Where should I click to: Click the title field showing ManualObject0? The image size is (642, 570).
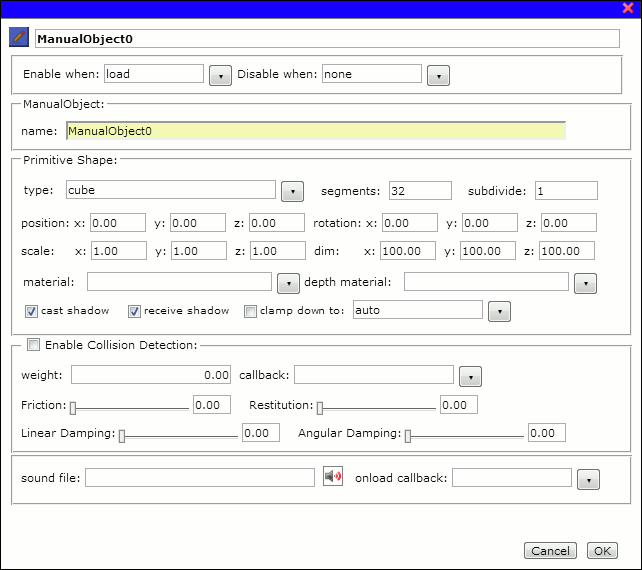pos(327,38)
